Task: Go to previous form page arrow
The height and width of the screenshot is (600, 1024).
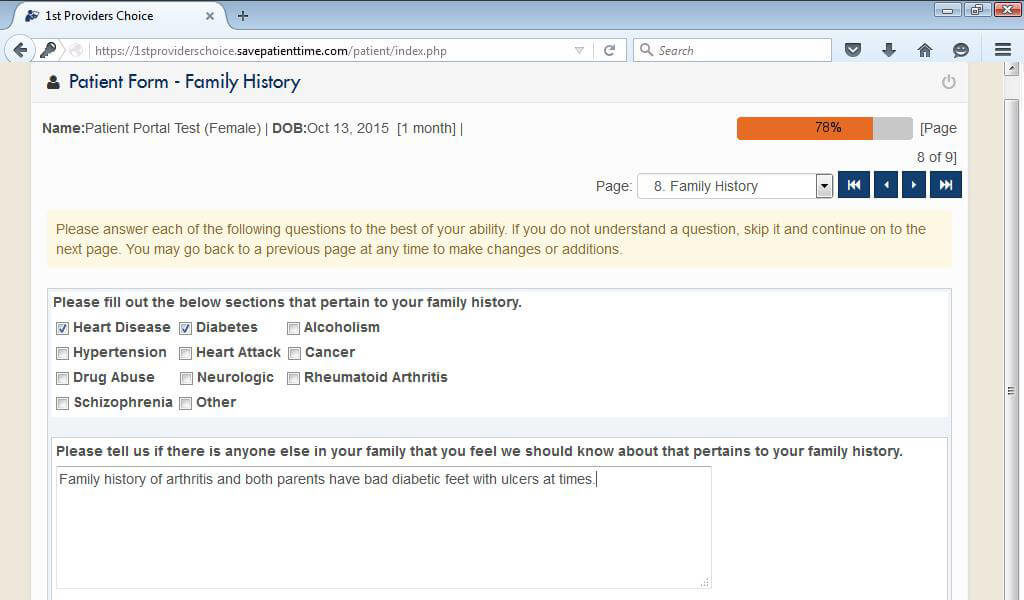Action: [886, 185]
